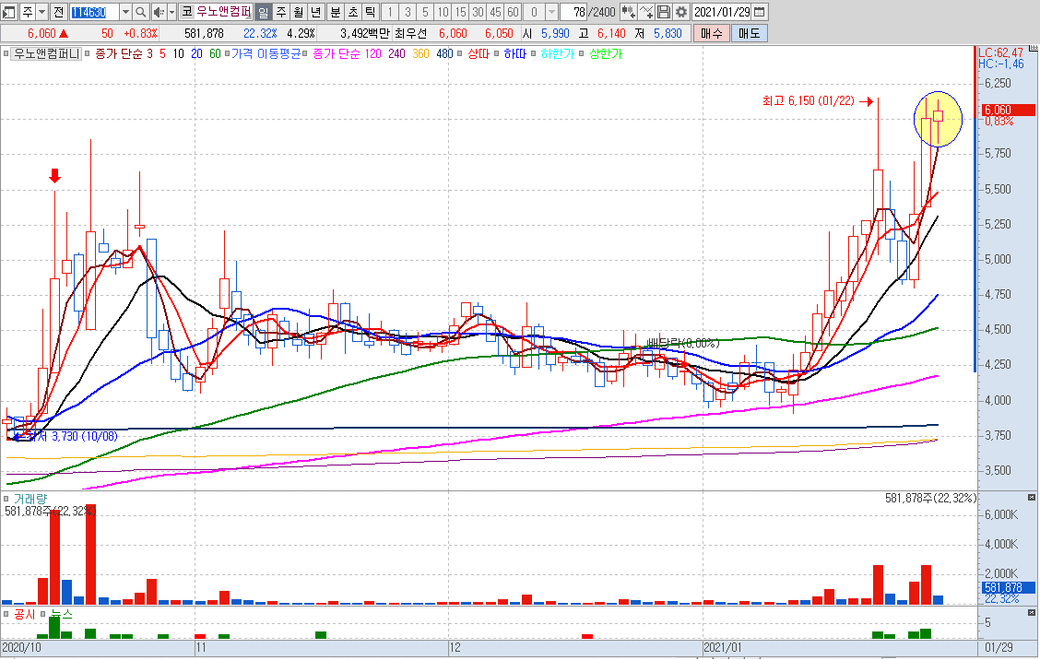The image size is (1040, 659).
Task: Click the top-left chart layout icon
Action: (x=8, y=12)
